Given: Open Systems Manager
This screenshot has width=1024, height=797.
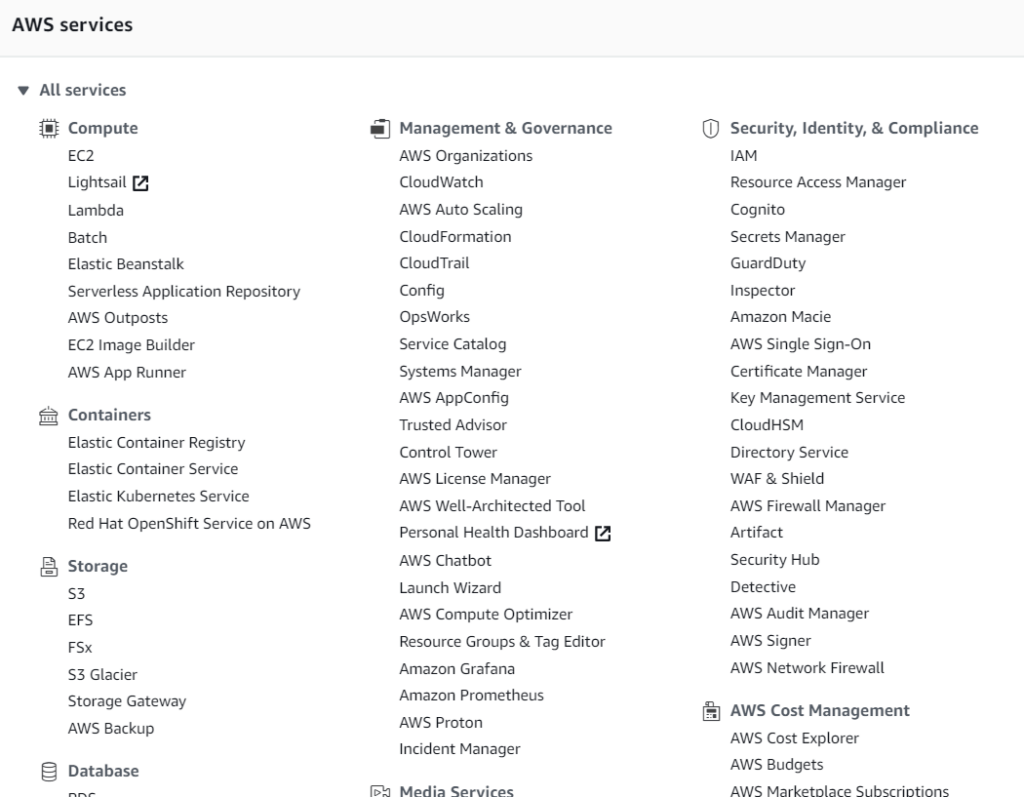Looking at the screenshot, I should tap(460, 372).
